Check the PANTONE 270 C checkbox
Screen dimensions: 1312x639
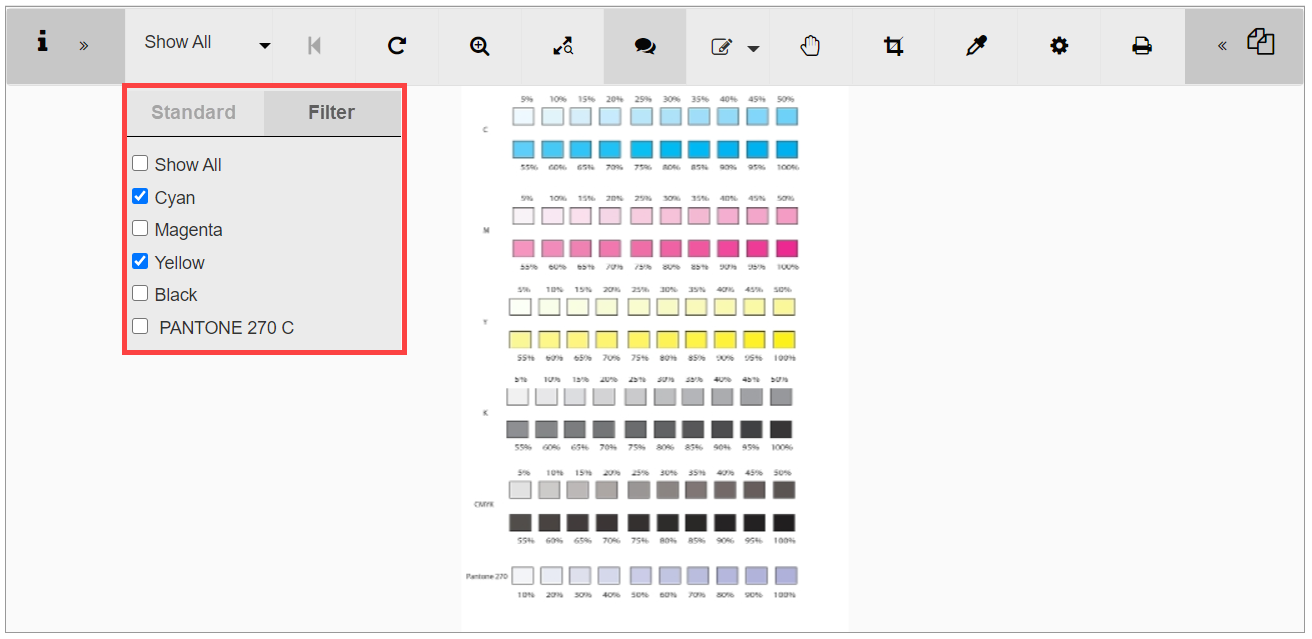coord(140,326)
